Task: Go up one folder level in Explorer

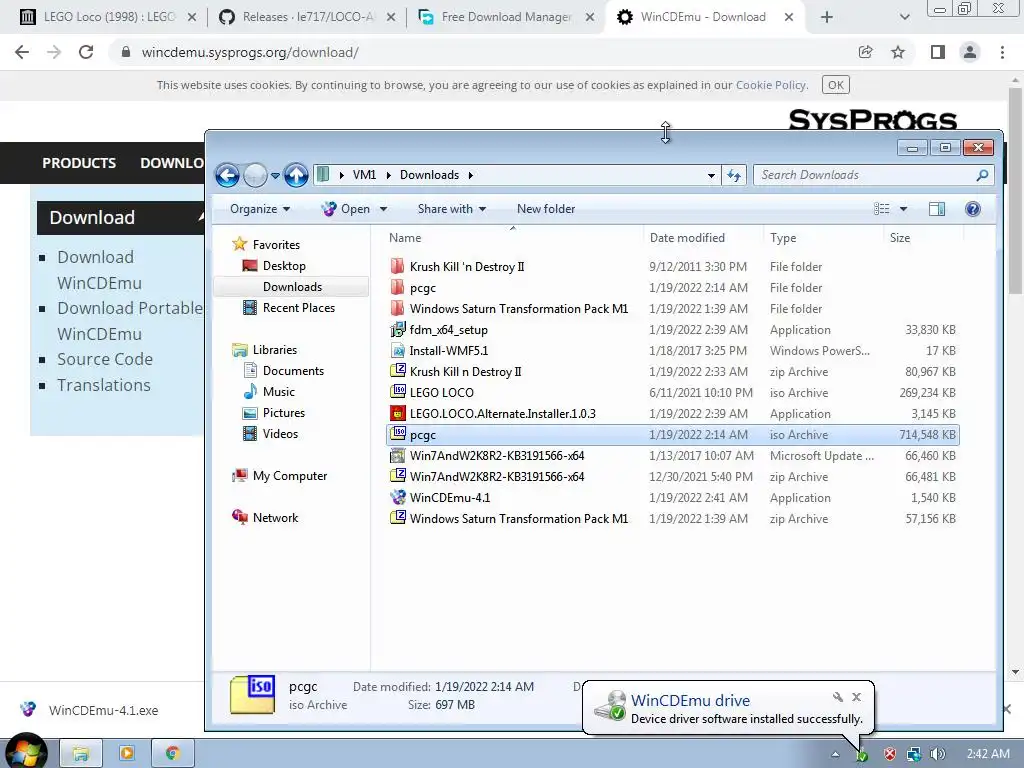Action: (x=296, y=175)
